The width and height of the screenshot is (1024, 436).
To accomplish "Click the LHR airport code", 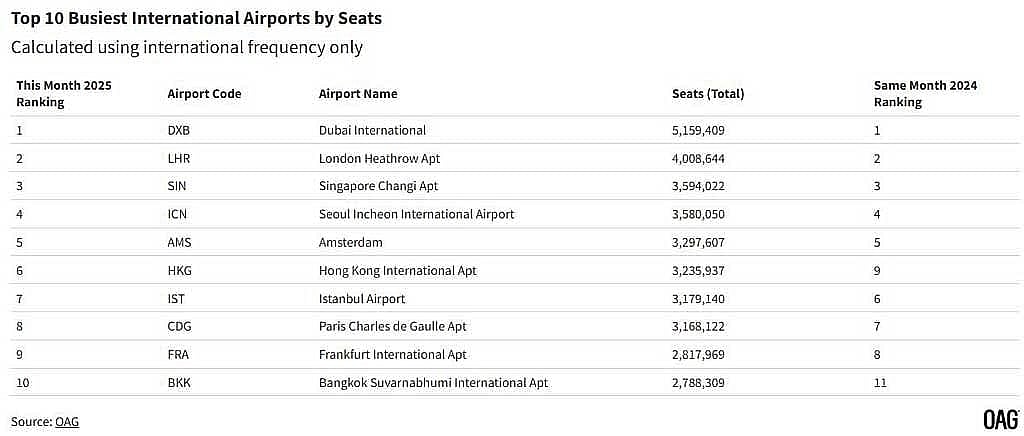I will pos(178,158).
